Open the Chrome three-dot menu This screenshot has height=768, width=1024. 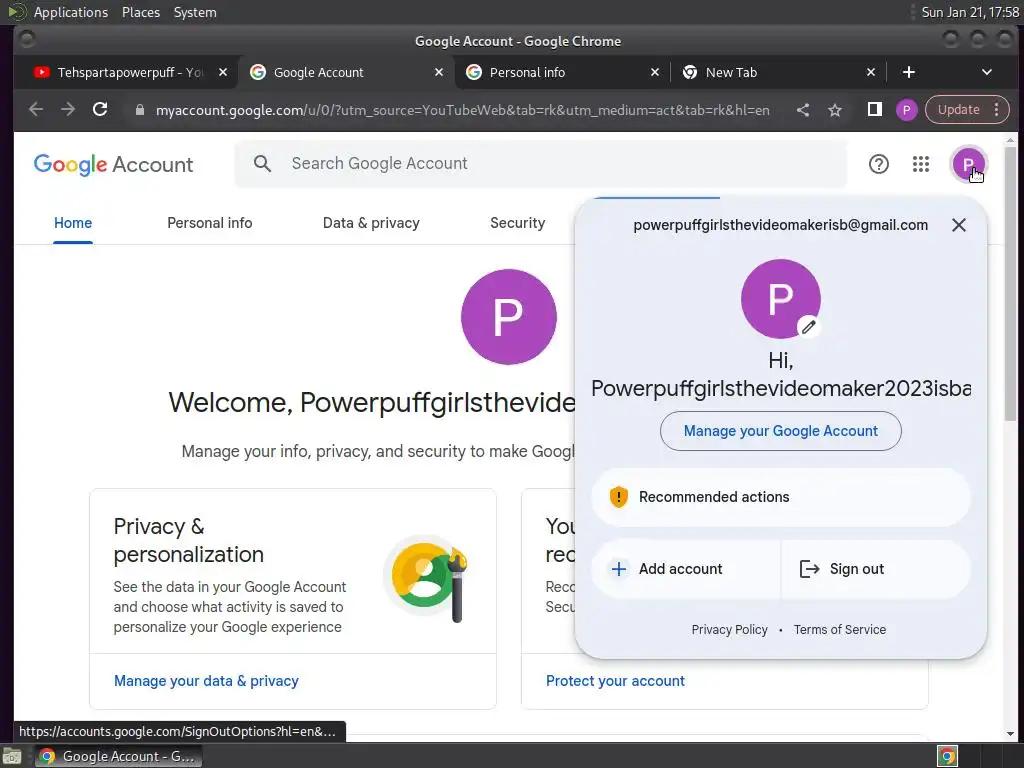(997, 110)
